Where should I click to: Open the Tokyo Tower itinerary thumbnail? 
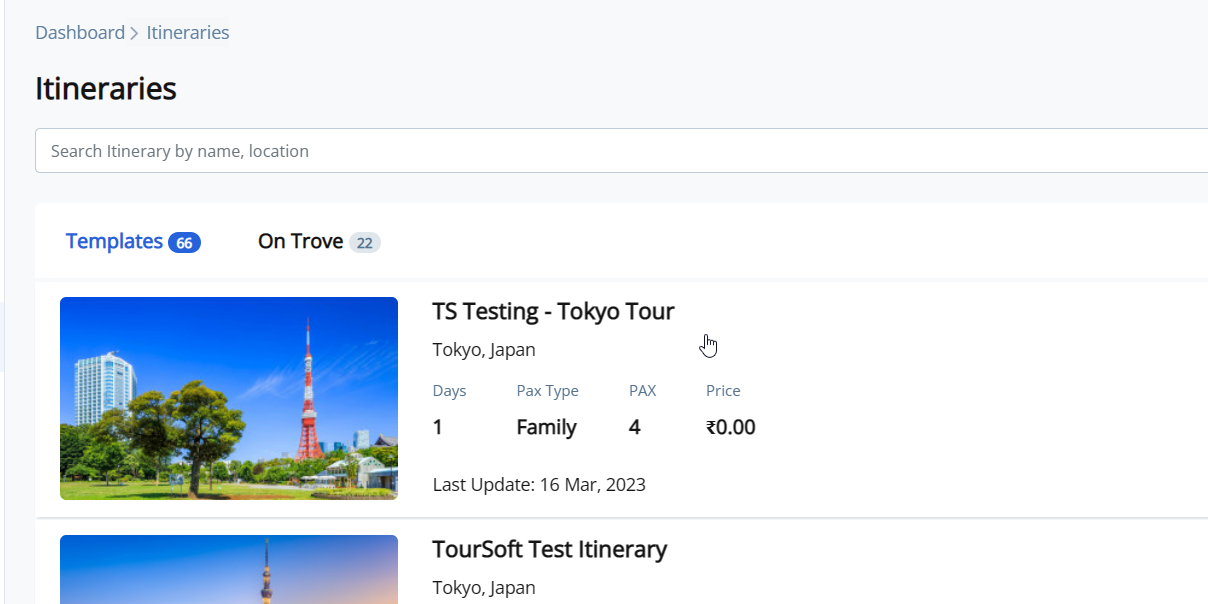click(x=229, y=398)
